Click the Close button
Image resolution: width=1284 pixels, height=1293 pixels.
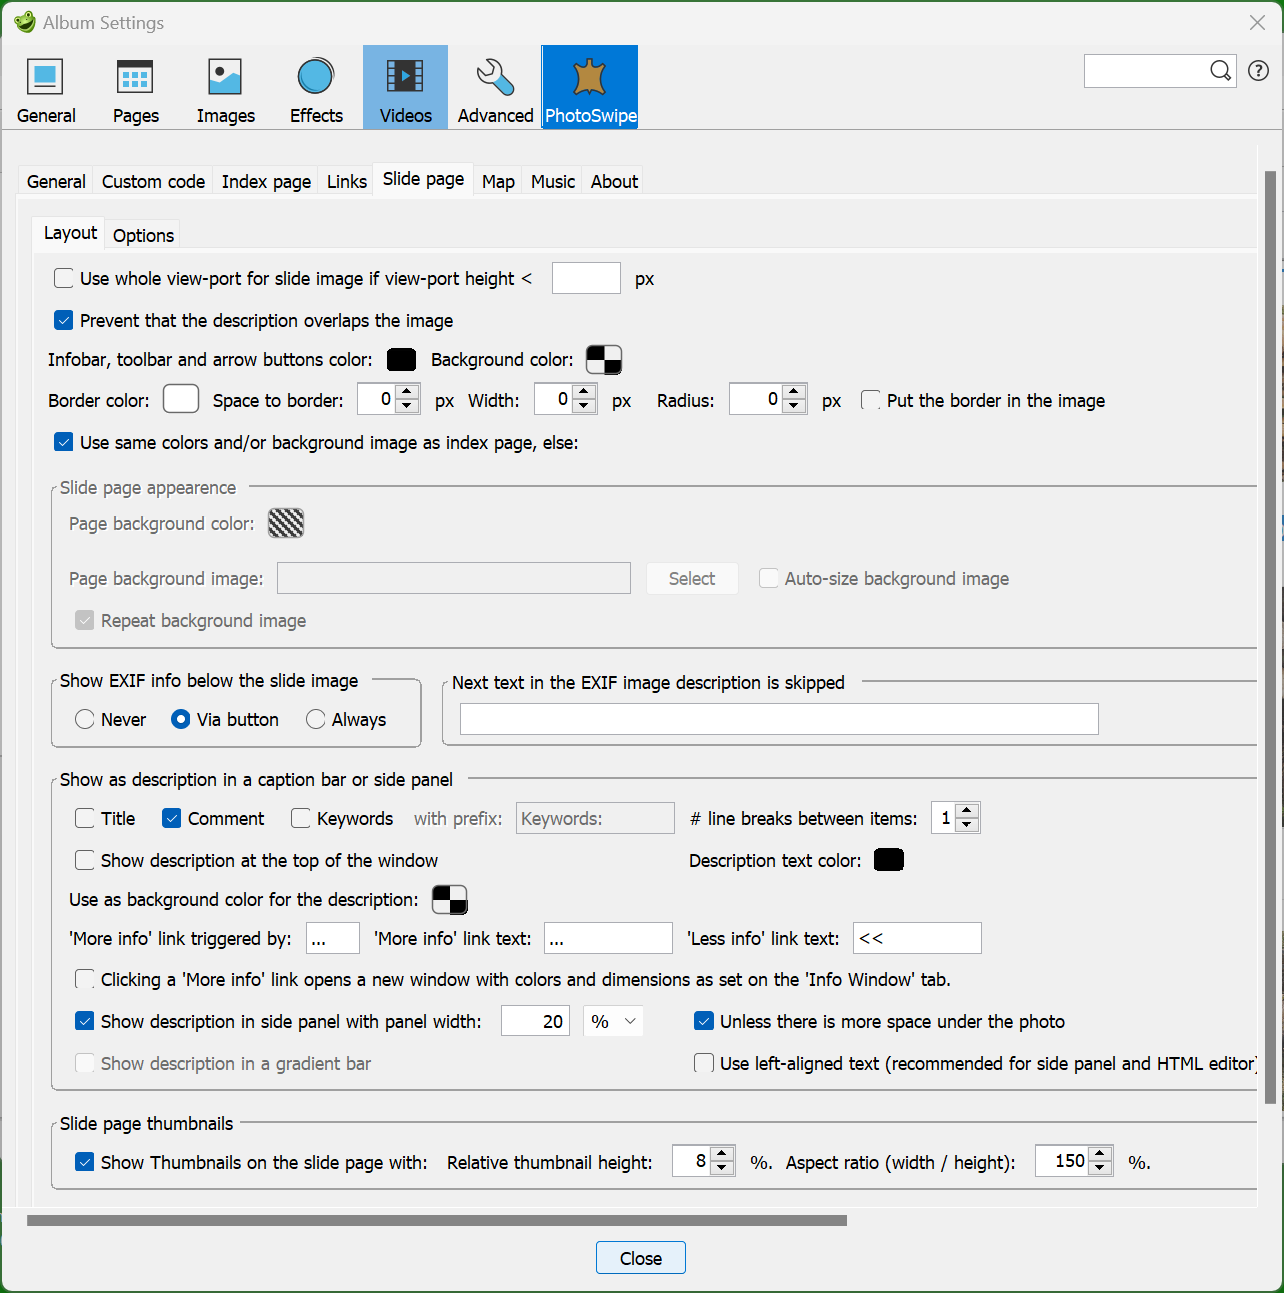tap(640, 1258)
